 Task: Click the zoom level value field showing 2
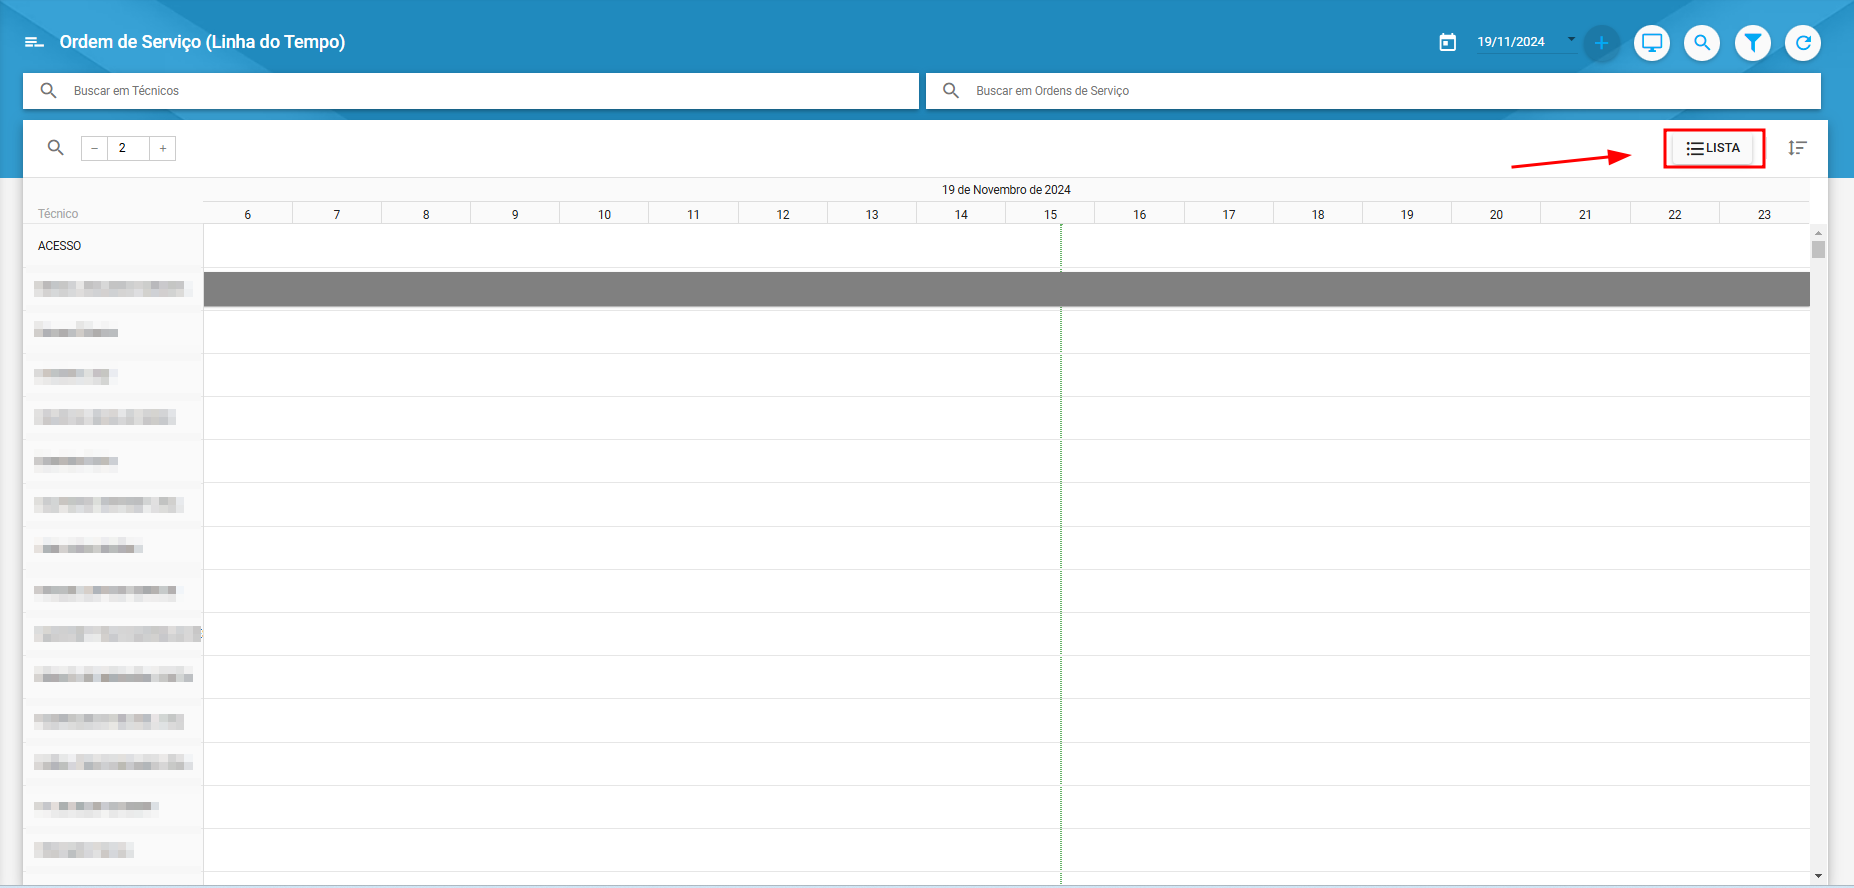(129, 148)
